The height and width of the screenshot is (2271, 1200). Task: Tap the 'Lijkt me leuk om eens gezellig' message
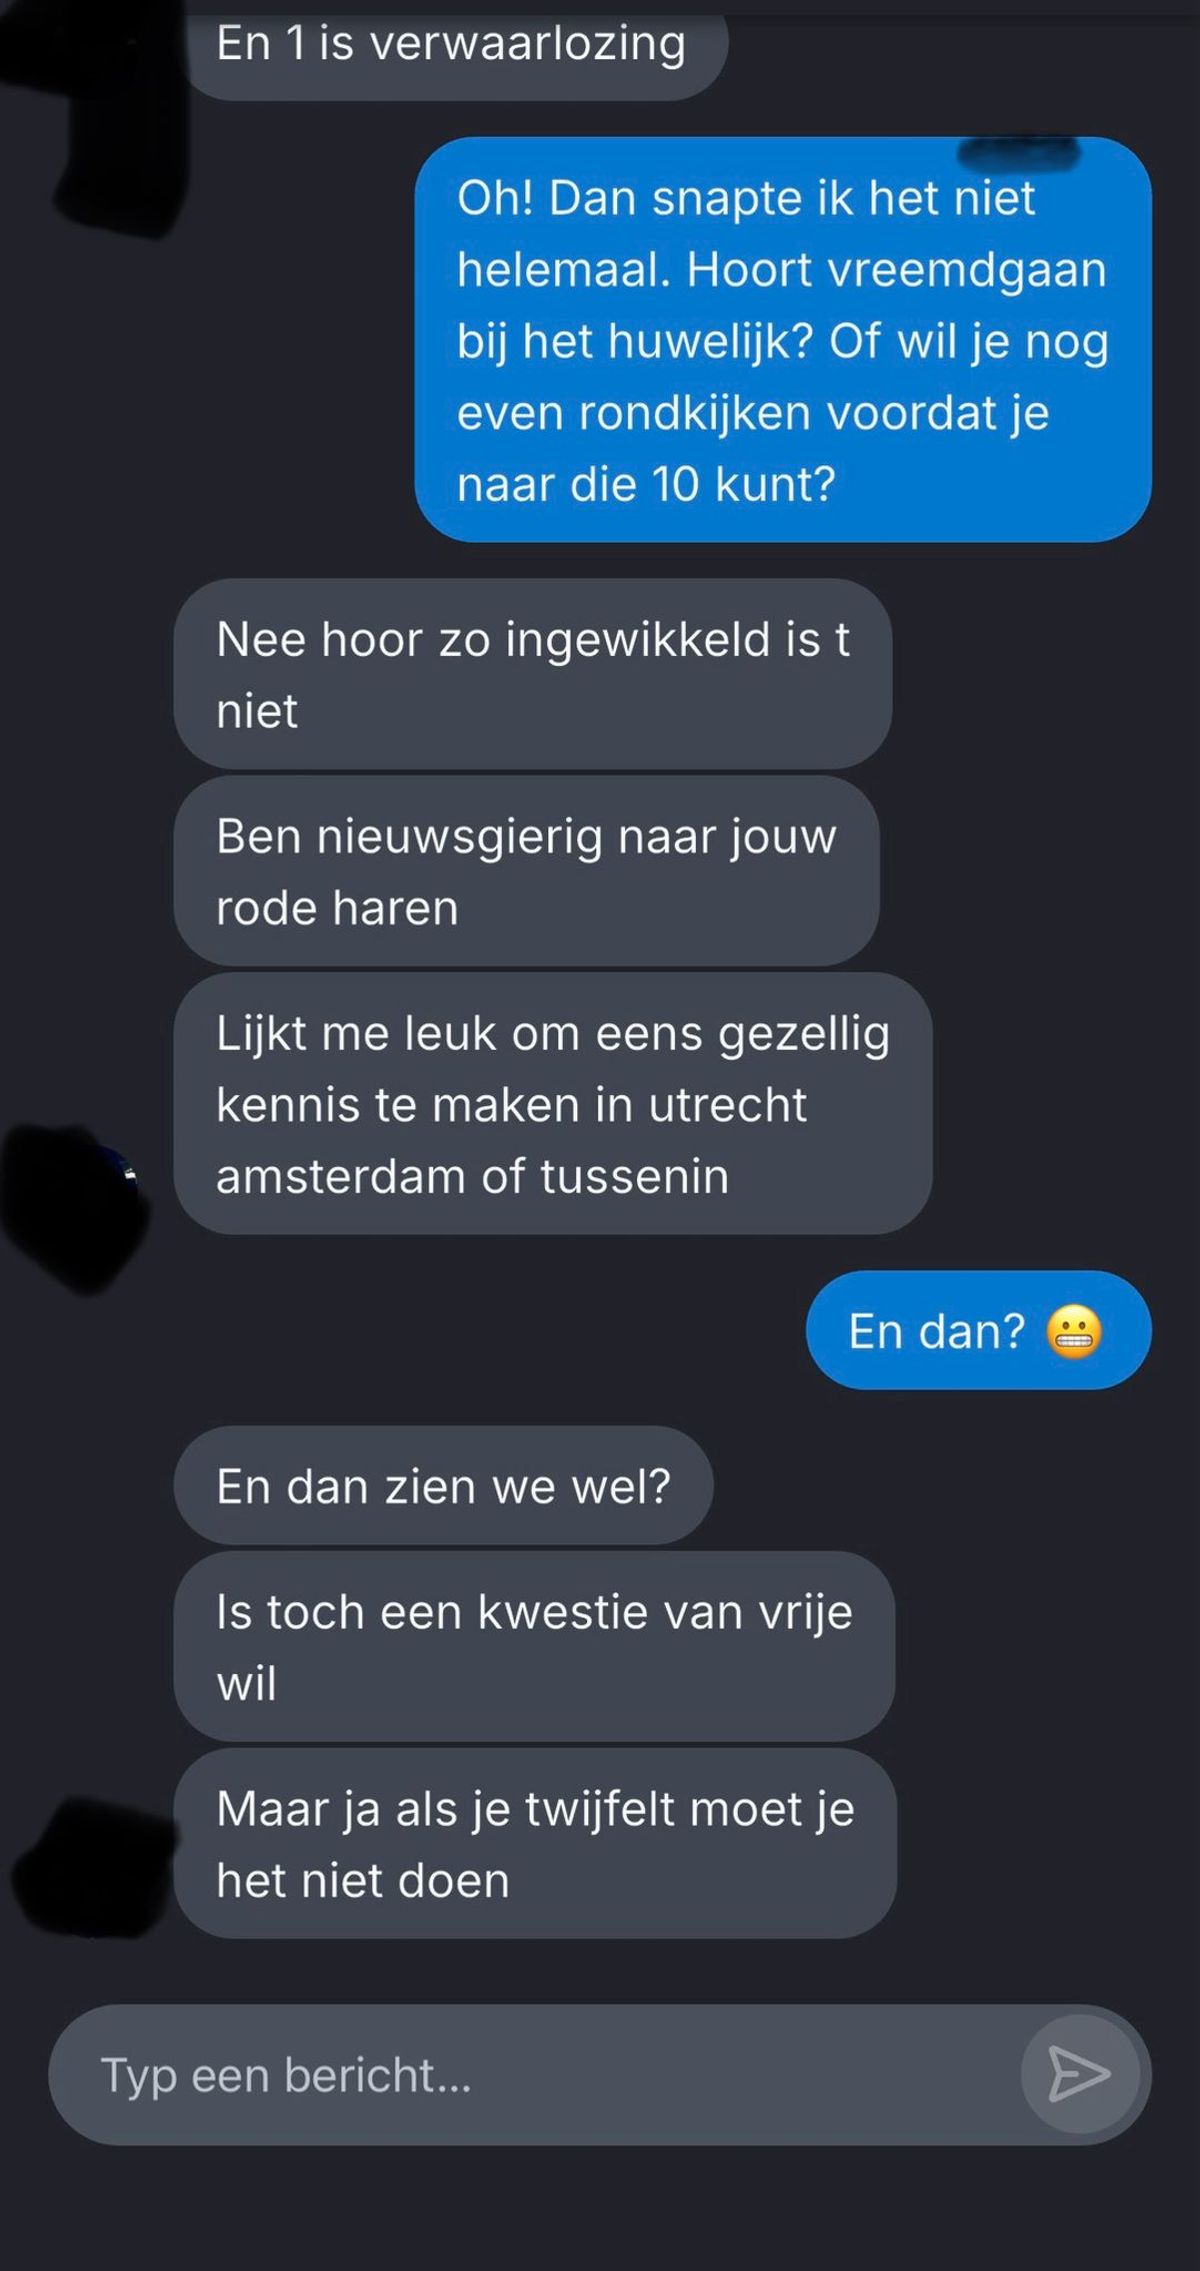pyautogui.click(x=553, y=1104)
